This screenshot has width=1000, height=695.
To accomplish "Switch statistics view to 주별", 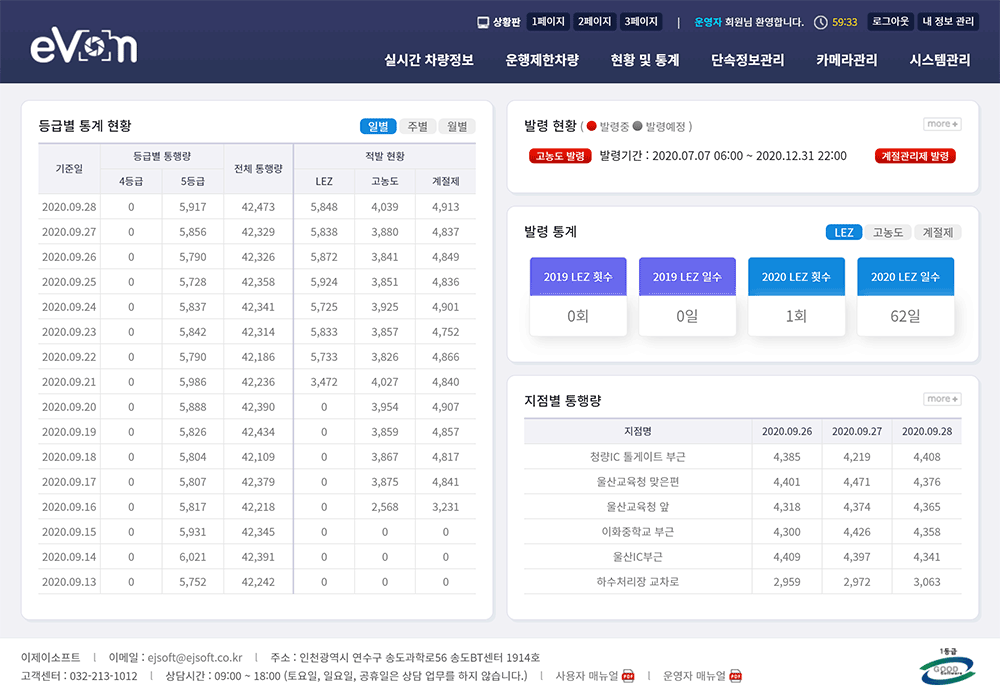I will point(417,126).
